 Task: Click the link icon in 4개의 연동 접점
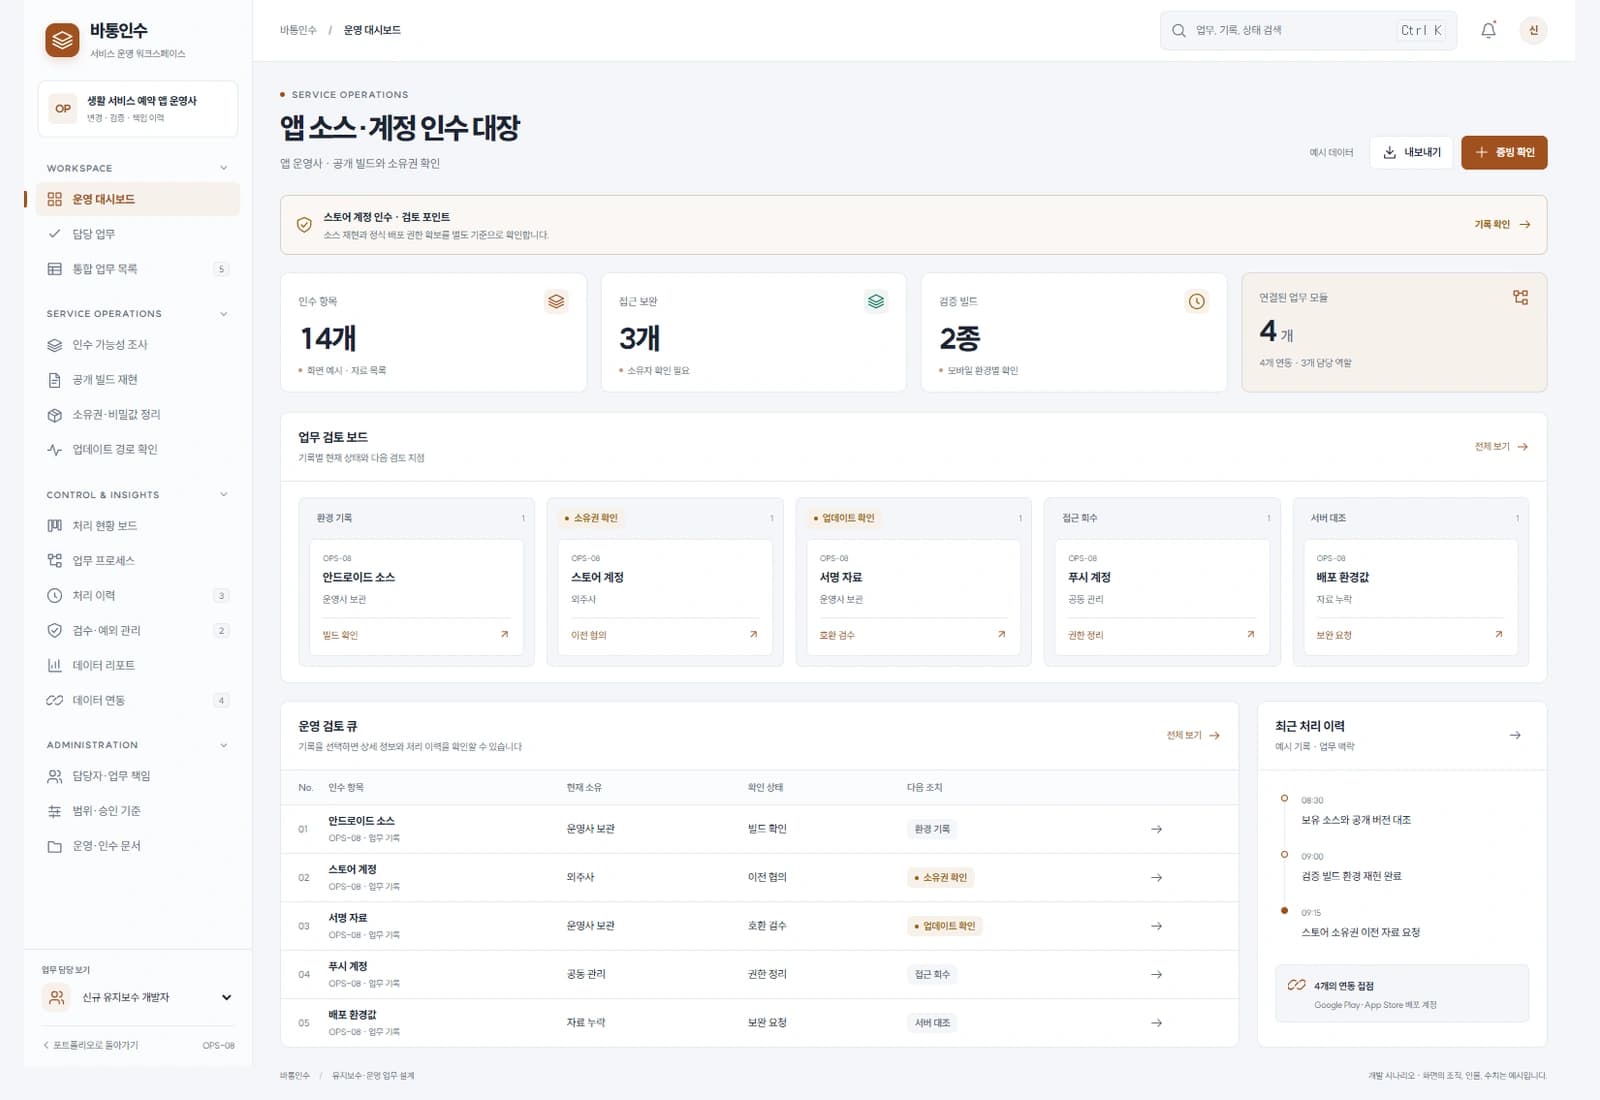[1296, 985]
